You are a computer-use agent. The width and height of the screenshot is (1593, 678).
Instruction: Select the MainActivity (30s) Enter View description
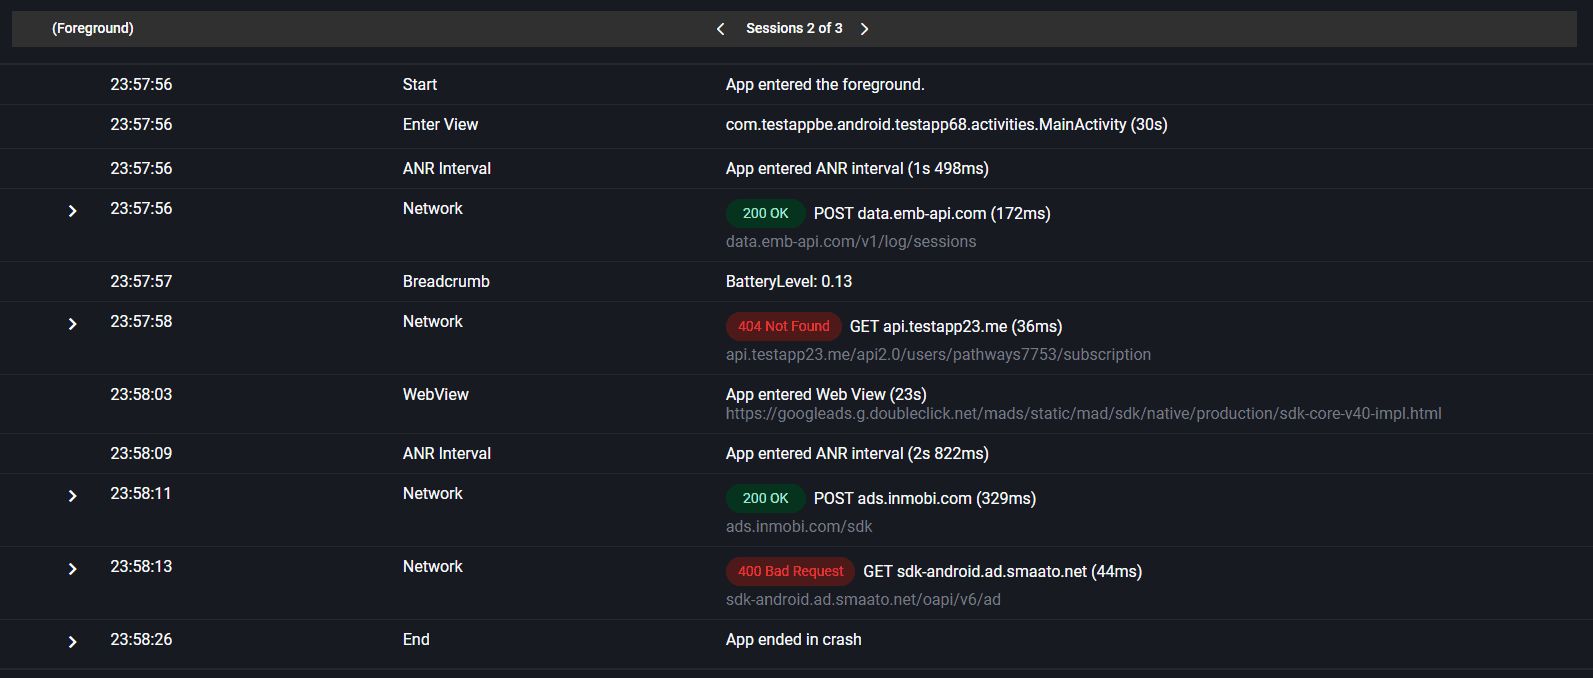[x=947, y=125]
